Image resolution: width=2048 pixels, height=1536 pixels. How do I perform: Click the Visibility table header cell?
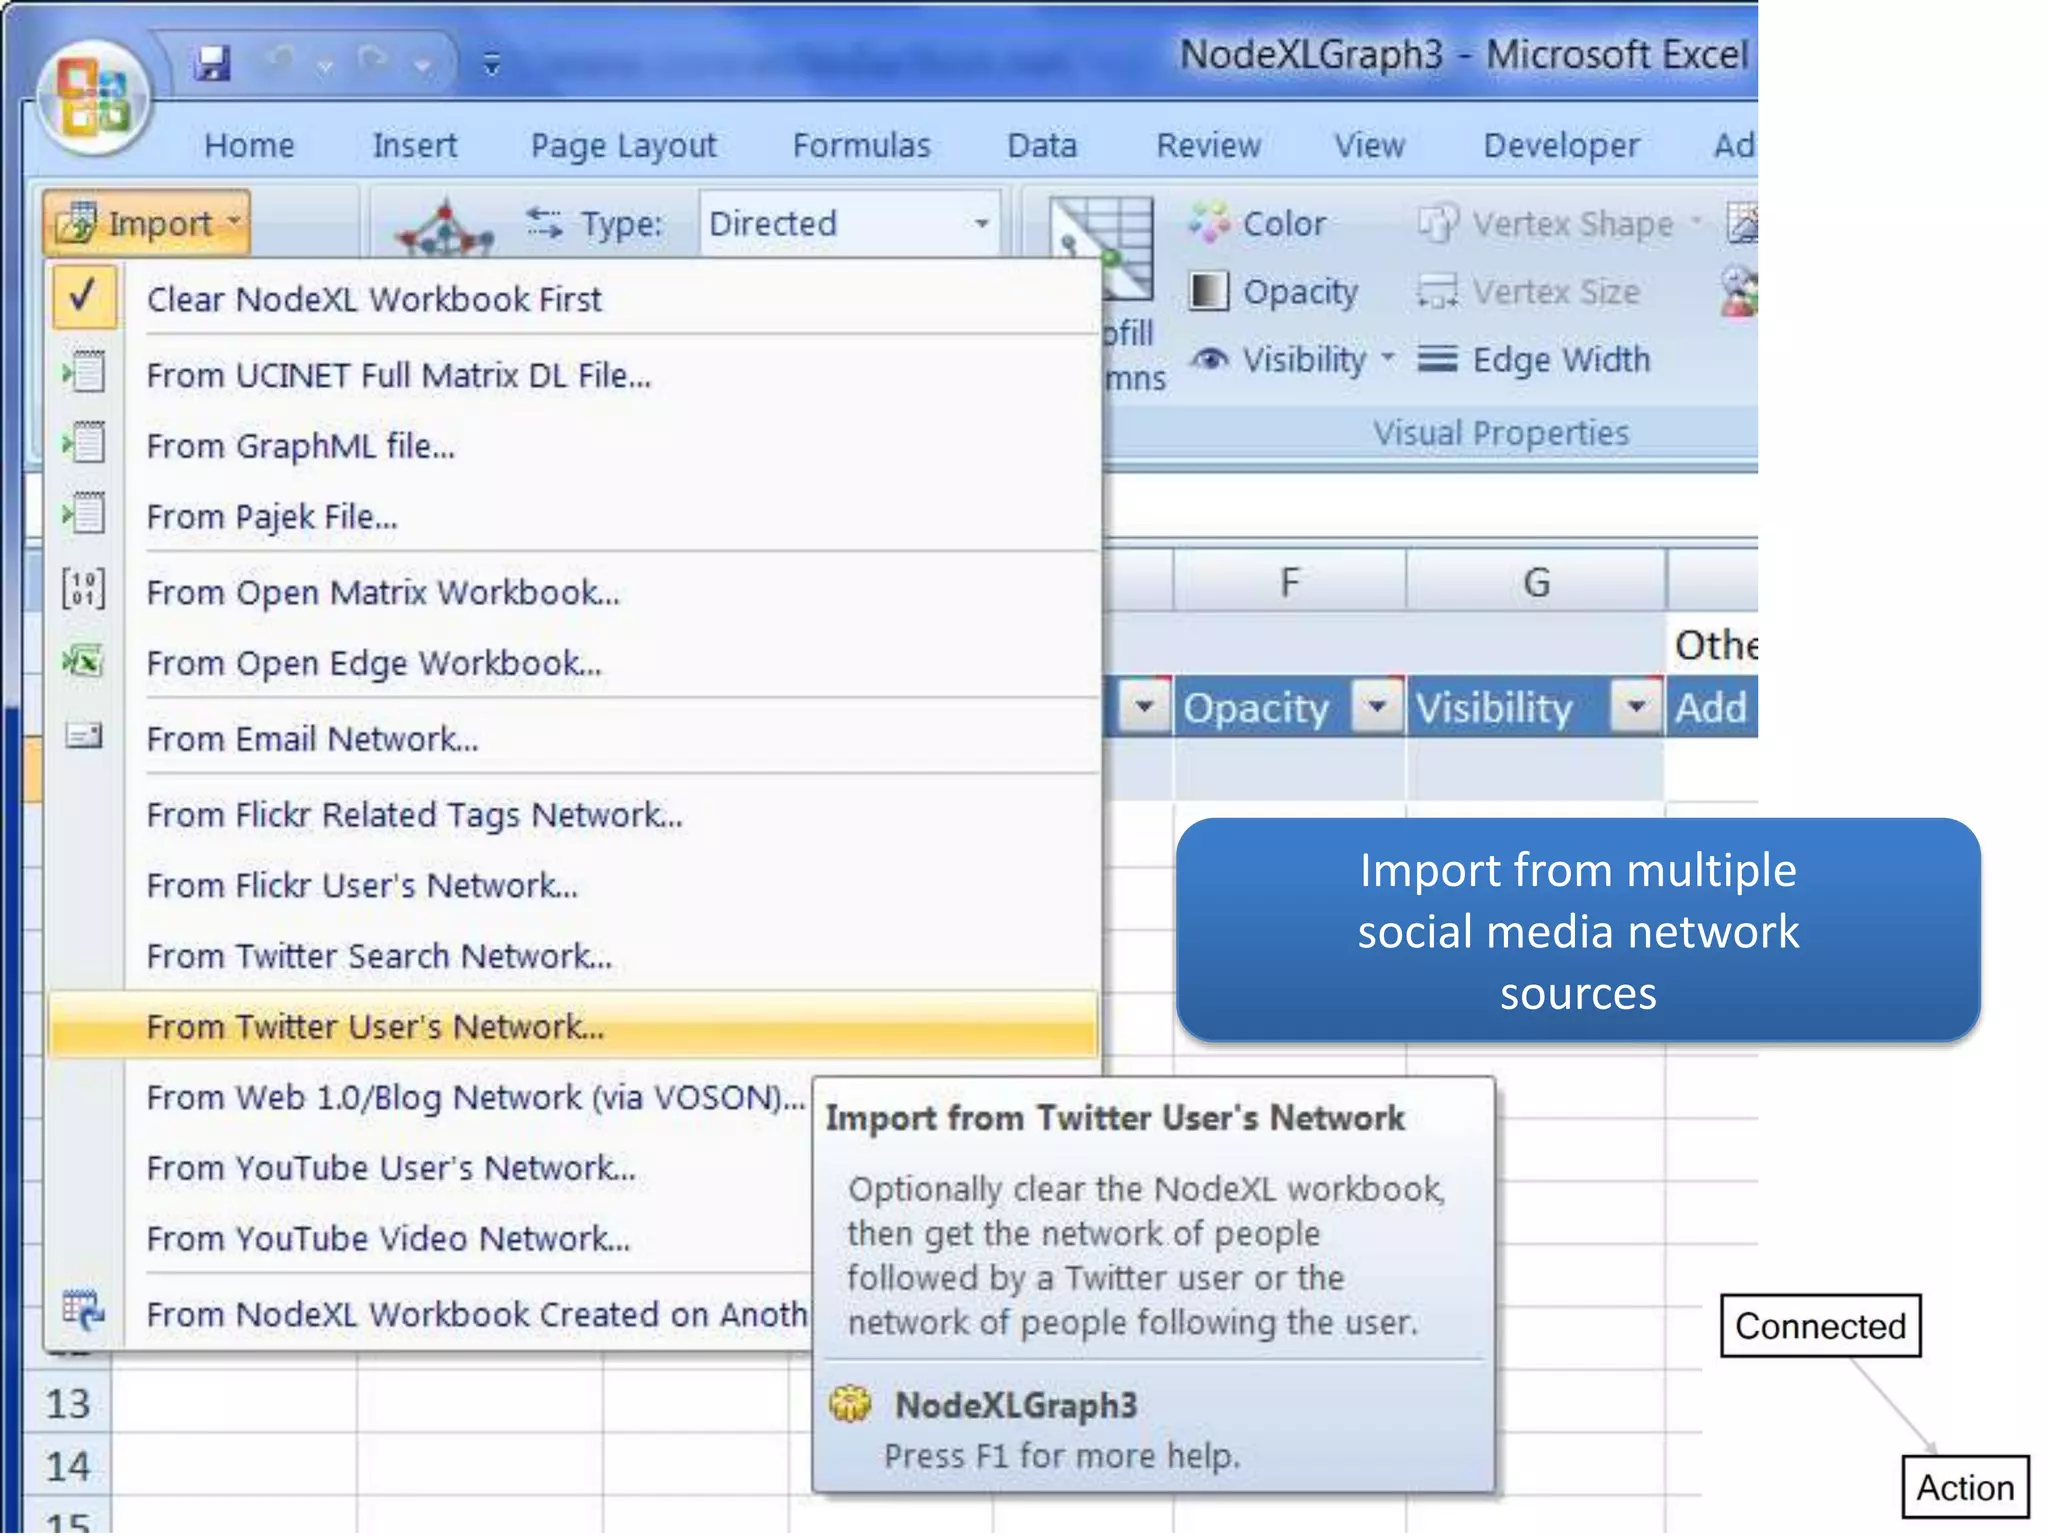1536,708
